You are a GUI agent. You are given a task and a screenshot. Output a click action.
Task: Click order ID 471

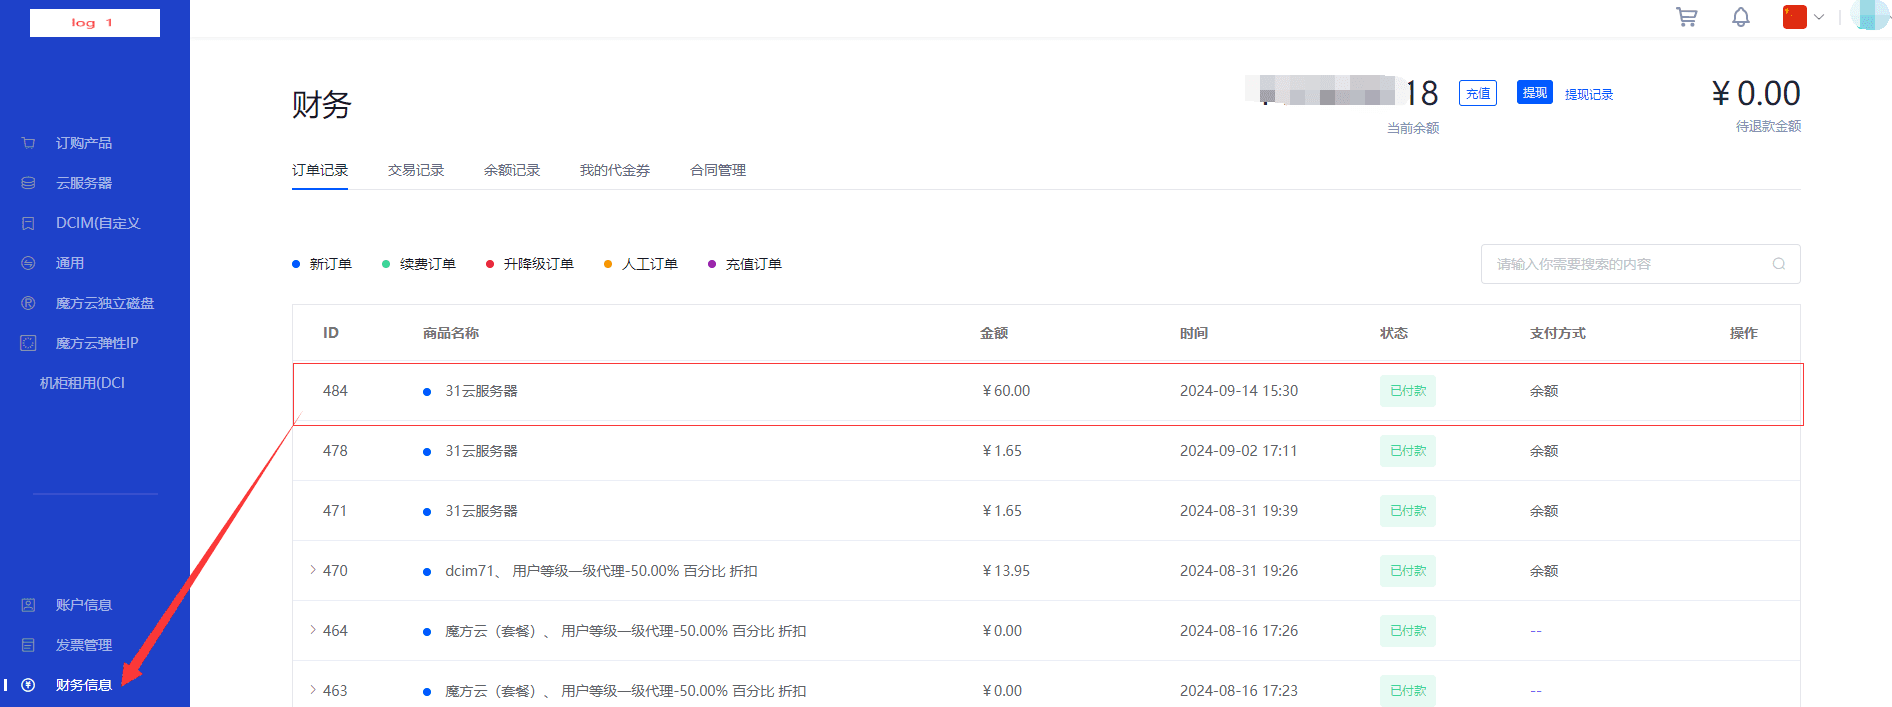coord(335,511)
